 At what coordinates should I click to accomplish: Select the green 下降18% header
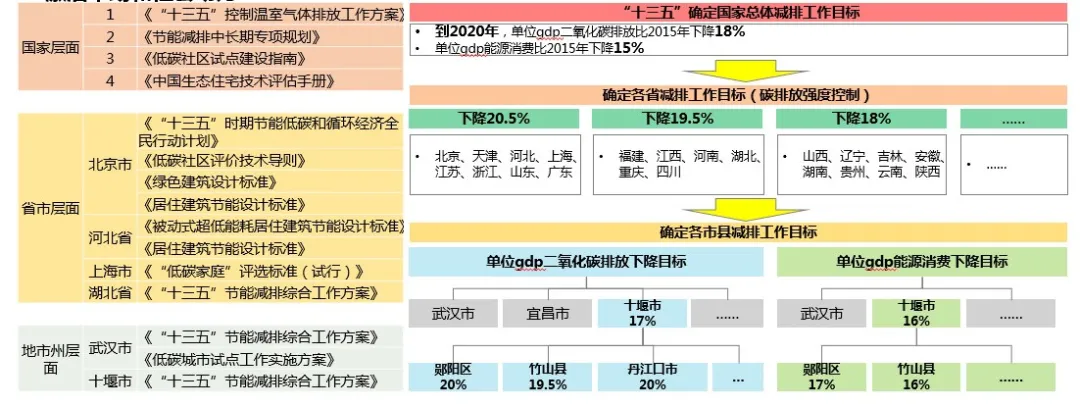tap(861, 119)
